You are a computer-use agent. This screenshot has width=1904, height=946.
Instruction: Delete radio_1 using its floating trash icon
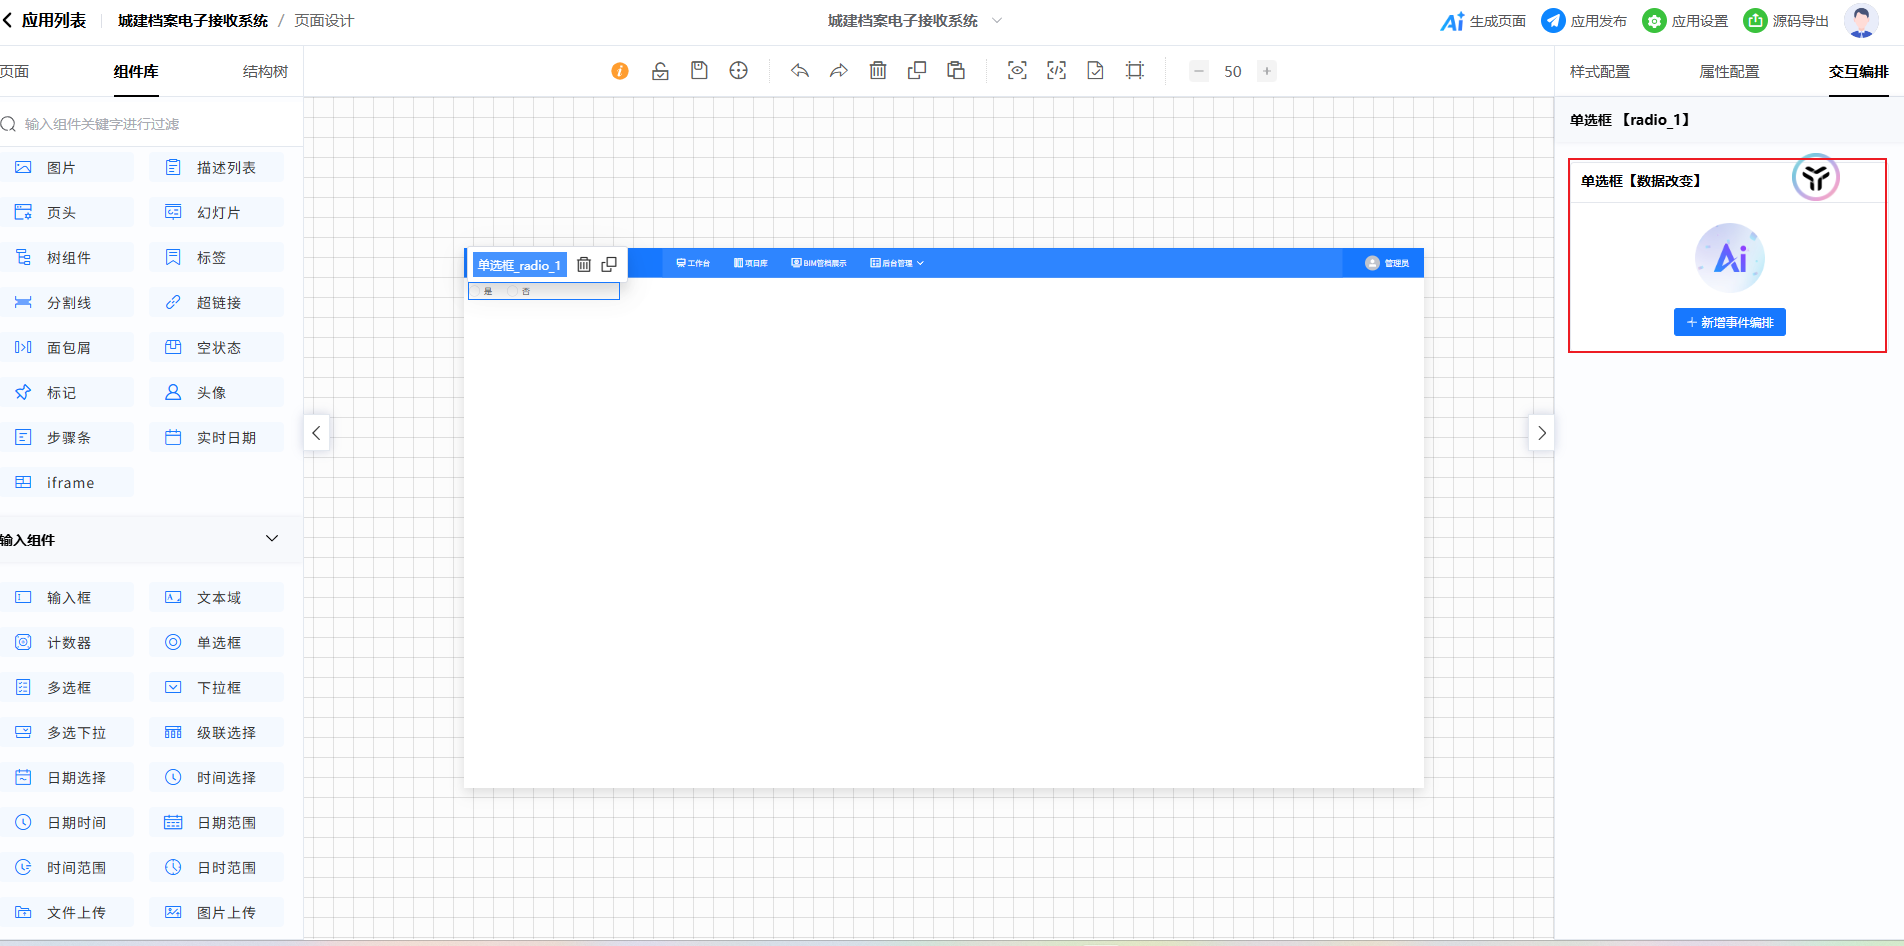584,265
